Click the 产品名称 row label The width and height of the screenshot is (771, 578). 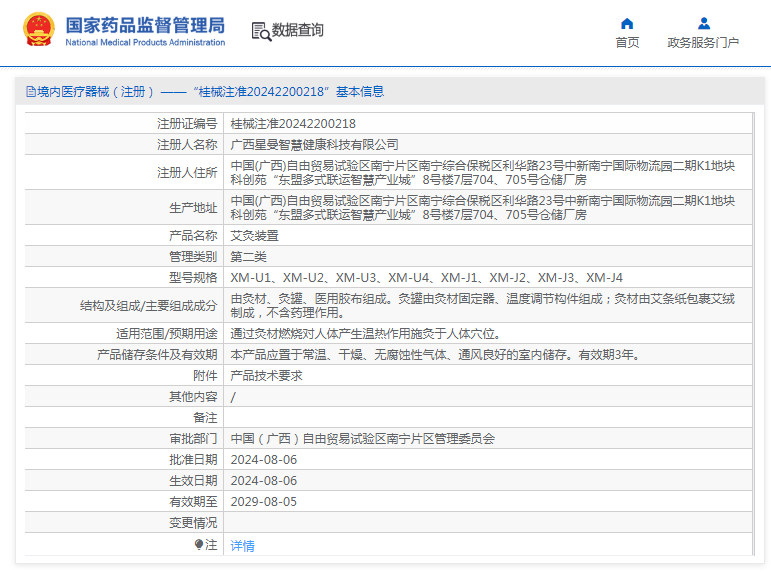(x=193, y=236)
